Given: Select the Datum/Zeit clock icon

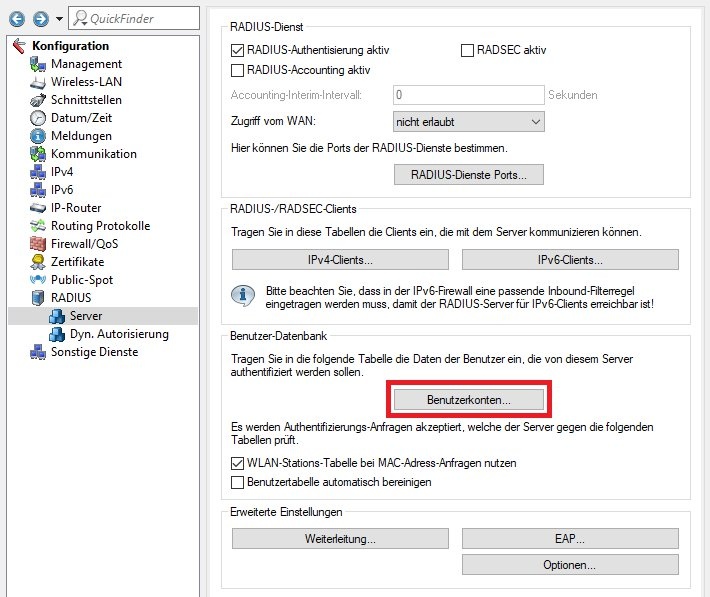Looking at the screenshot, I should pos(38,118).
